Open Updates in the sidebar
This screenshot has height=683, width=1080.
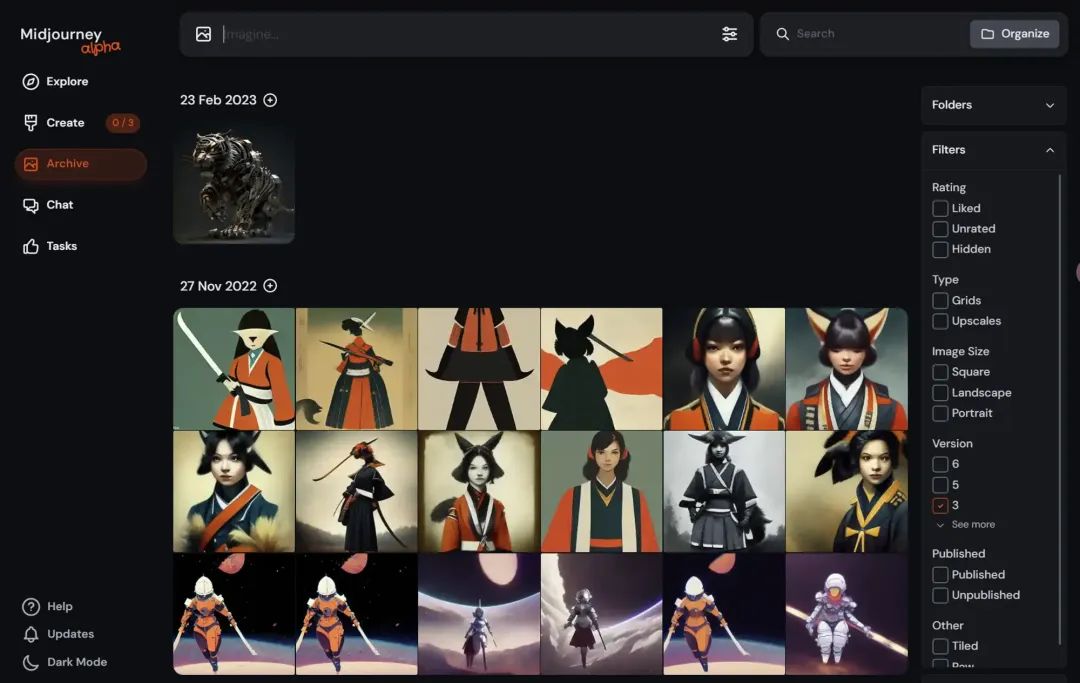coord(70,634)
